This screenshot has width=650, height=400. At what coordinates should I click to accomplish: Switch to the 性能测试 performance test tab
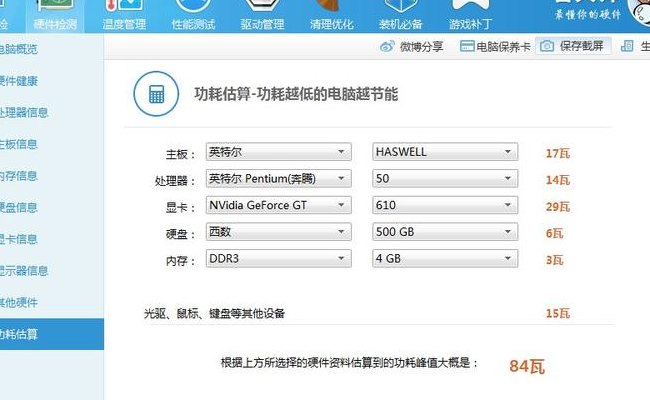click(x=193, y=16)
